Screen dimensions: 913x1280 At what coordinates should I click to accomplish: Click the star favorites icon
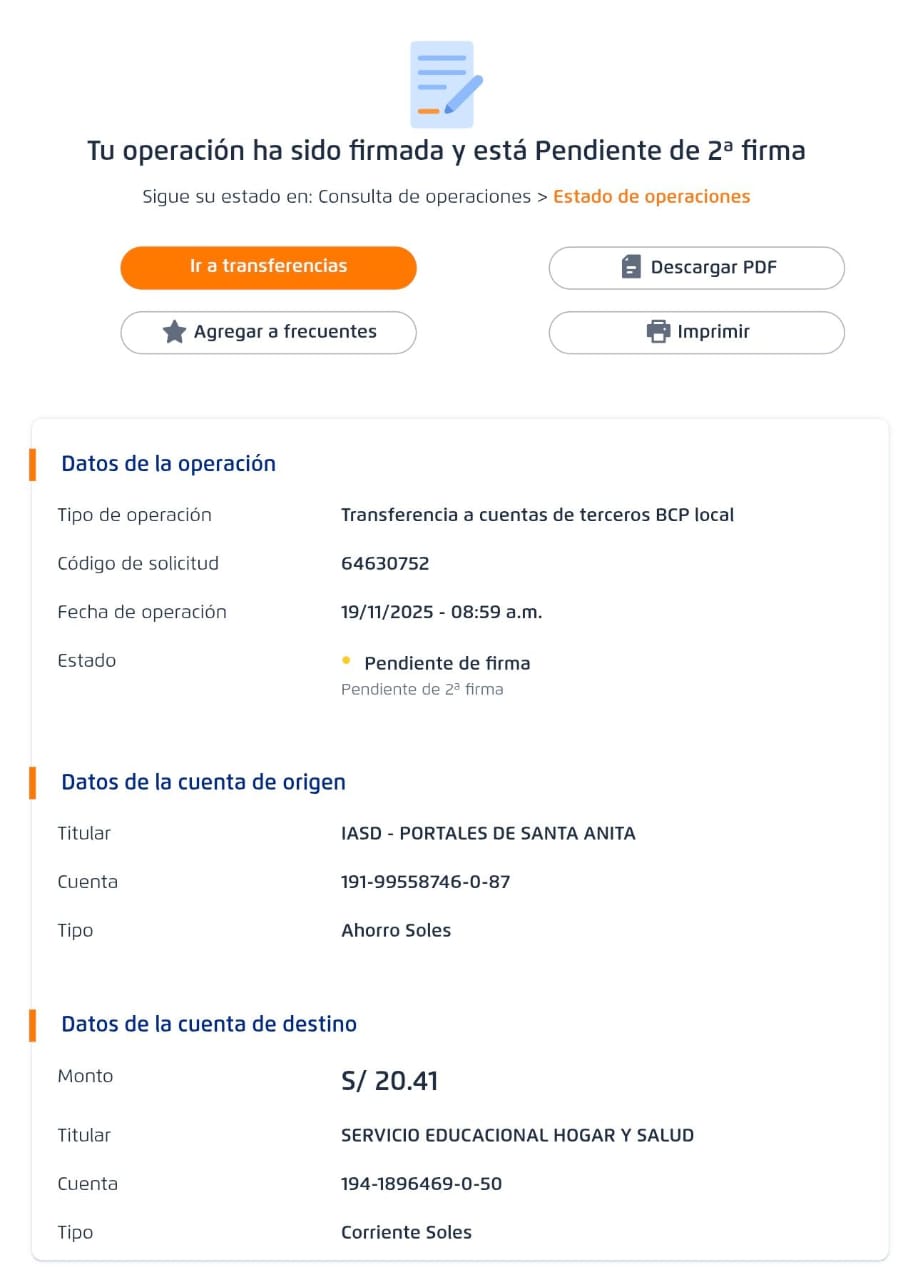pyautogui.click(x=174, y=332)
